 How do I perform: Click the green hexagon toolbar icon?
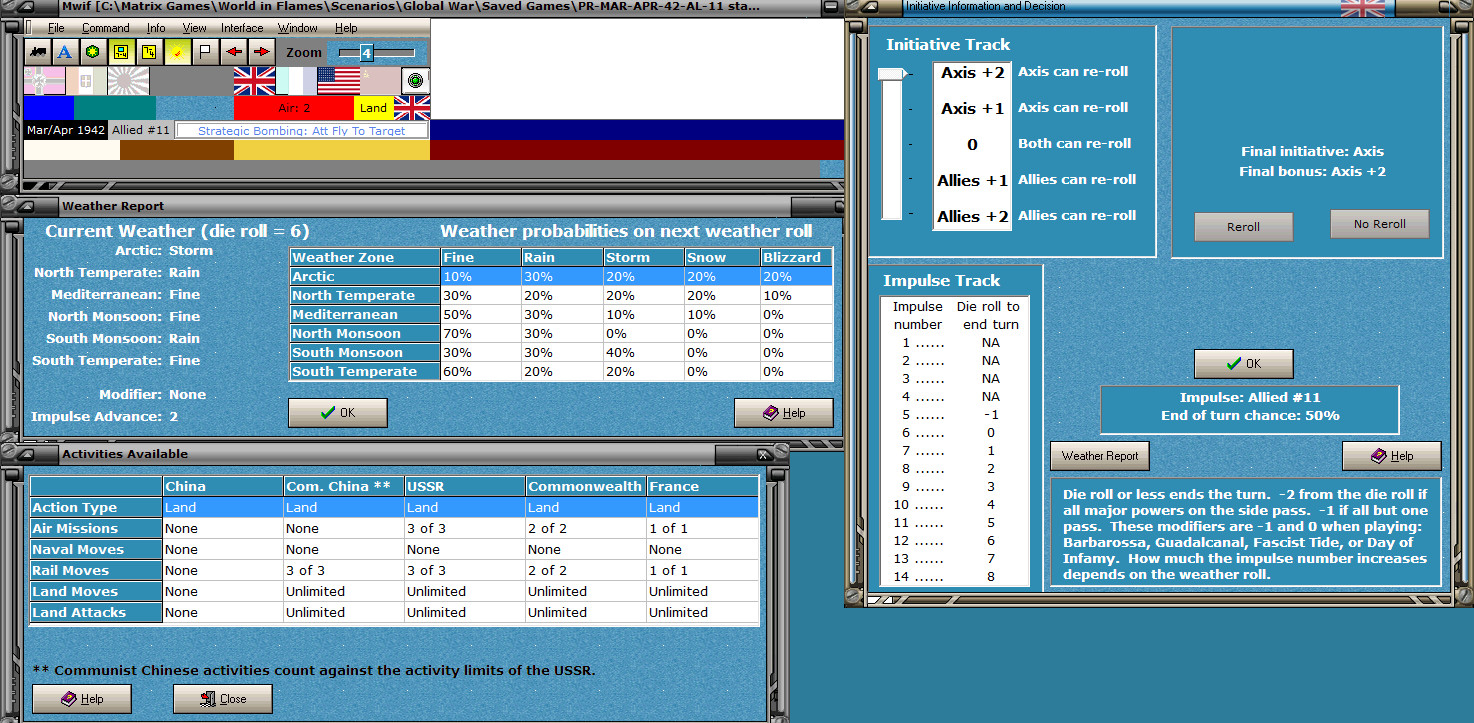[93, 52]
